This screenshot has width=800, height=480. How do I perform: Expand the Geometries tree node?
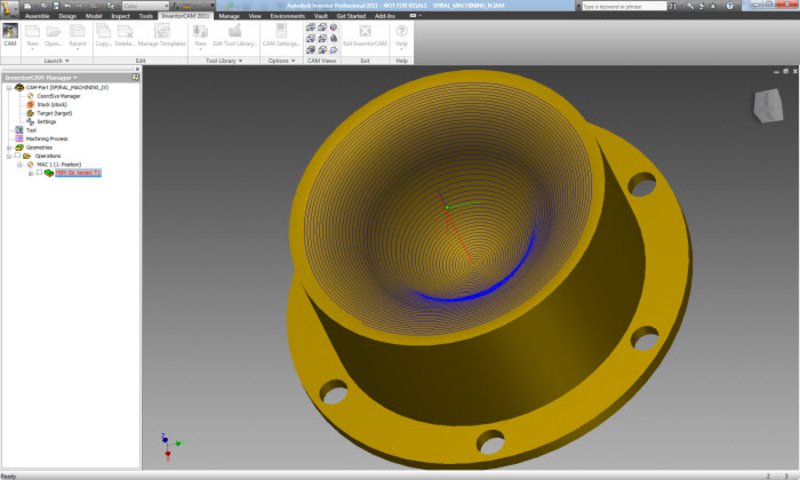tap(8, 147)
